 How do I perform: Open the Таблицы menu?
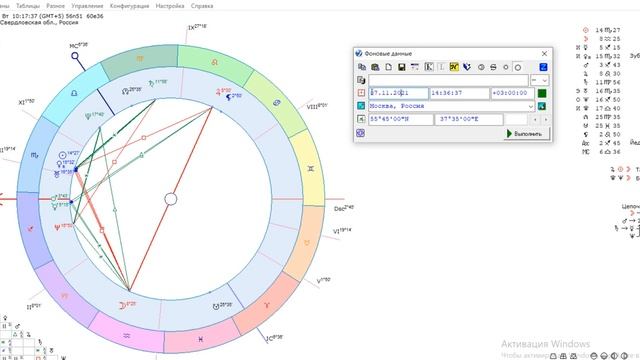click(28, 6)
